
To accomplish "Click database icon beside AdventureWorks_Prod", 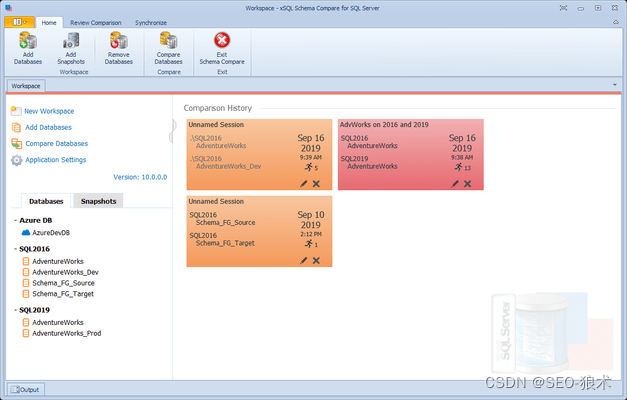I will (26, 333).
